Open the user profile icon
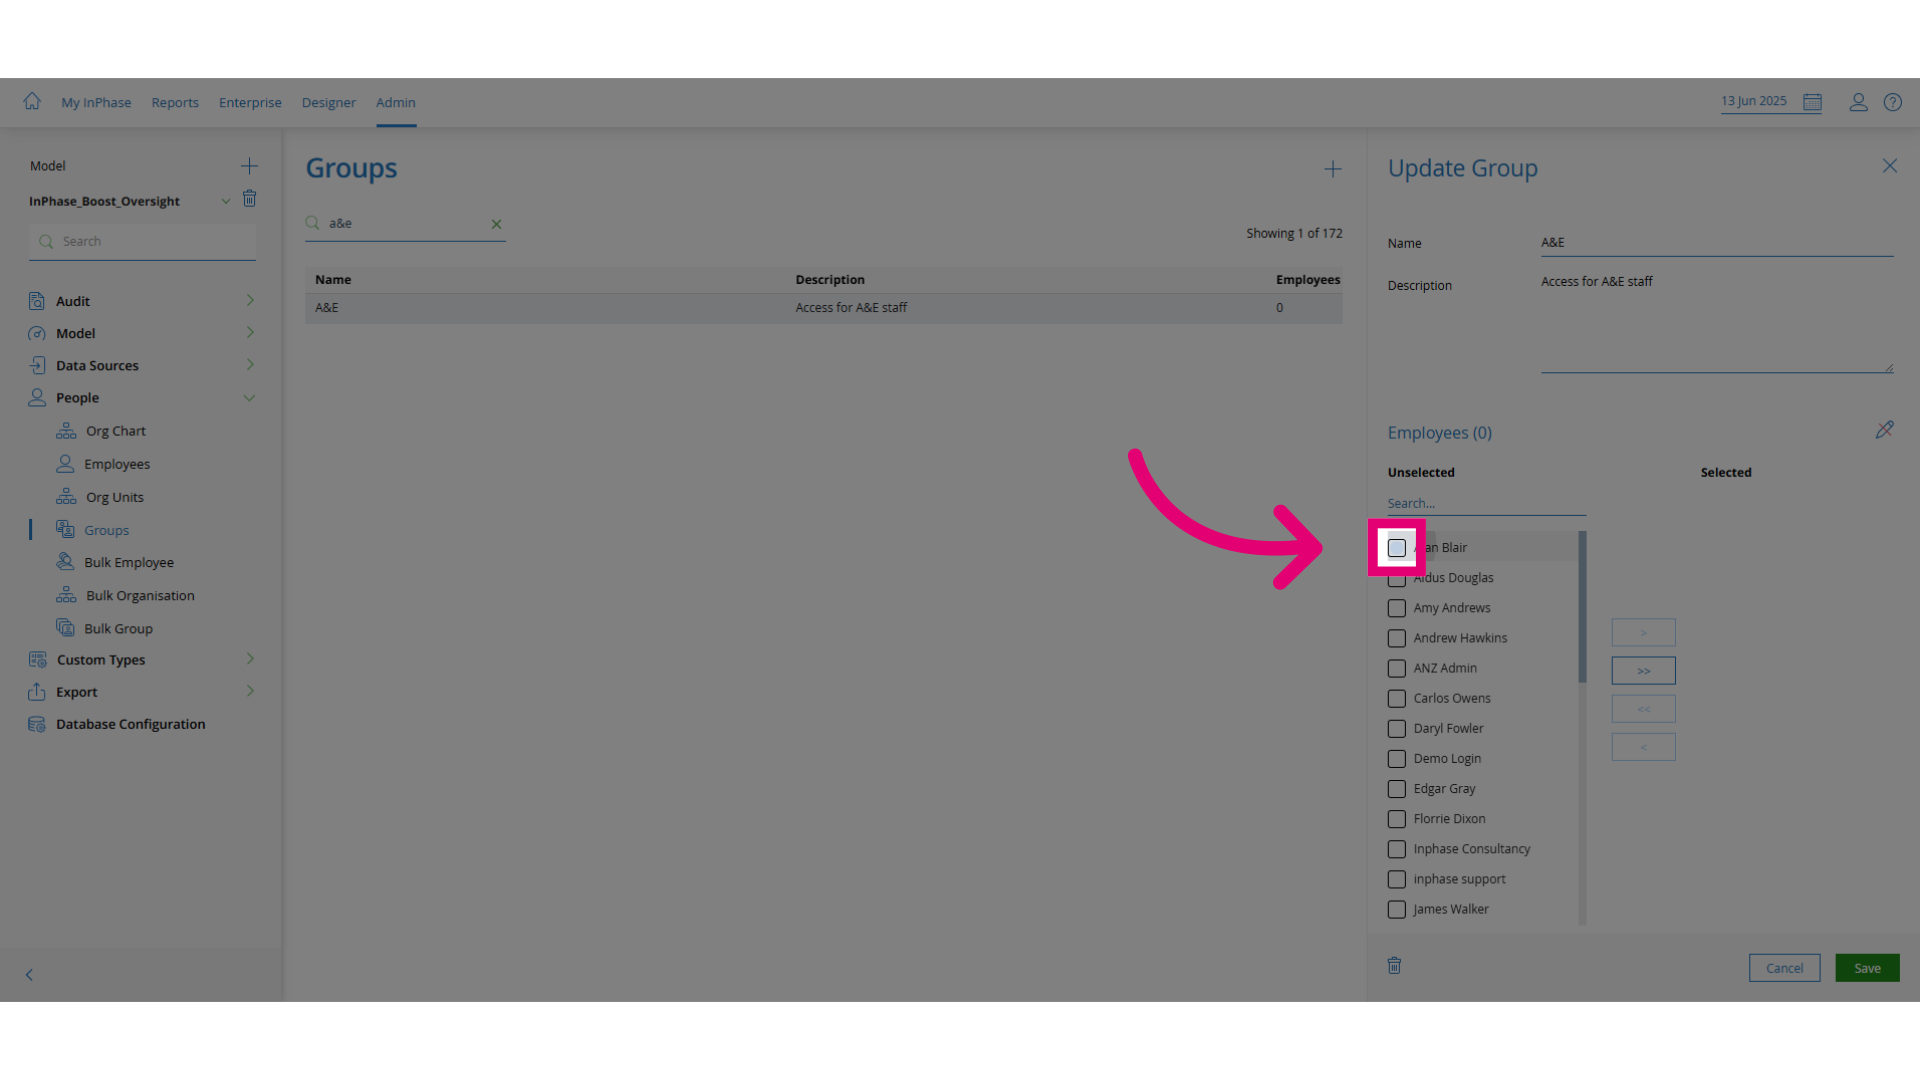 (x=1858, y=102)
